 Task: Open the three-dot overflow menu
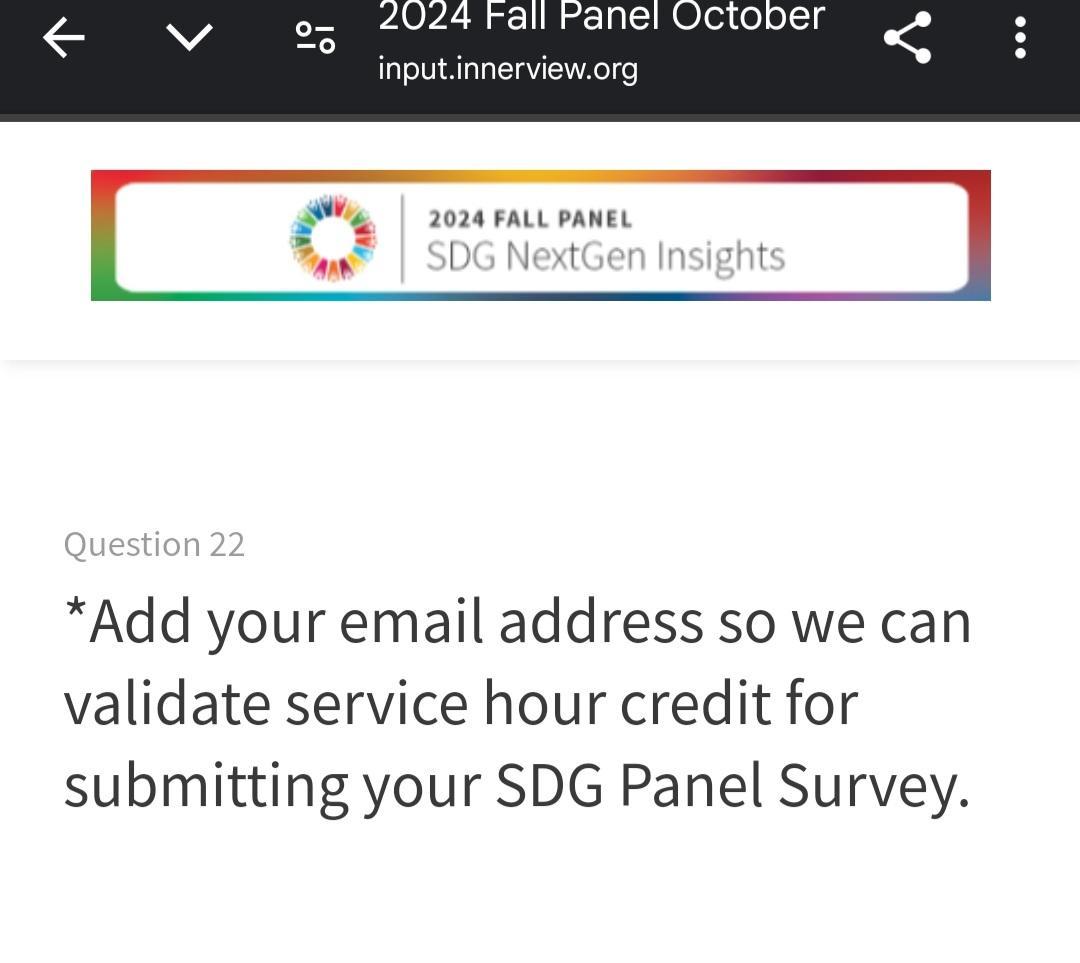(1020, 38)
